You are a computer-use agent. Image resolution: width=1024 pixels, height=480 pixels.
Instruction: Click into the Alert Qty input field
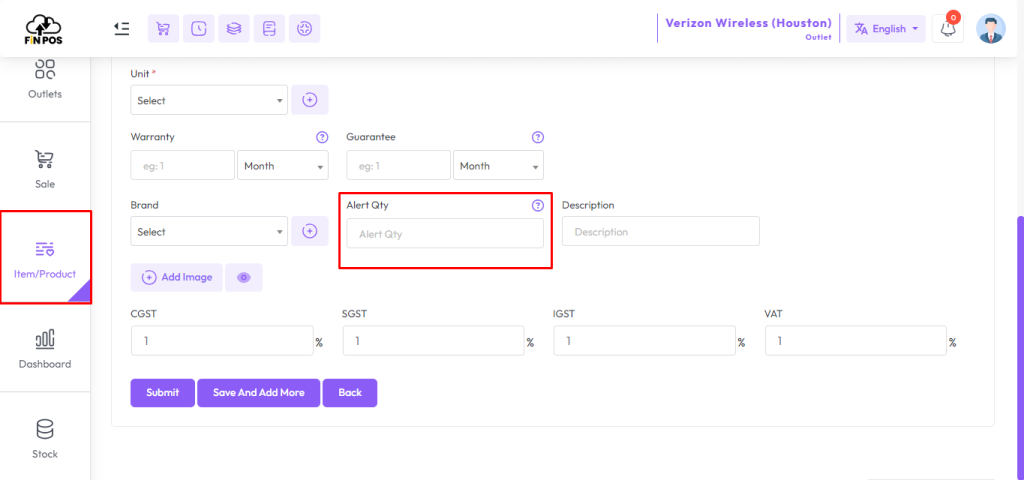(444, 234)
